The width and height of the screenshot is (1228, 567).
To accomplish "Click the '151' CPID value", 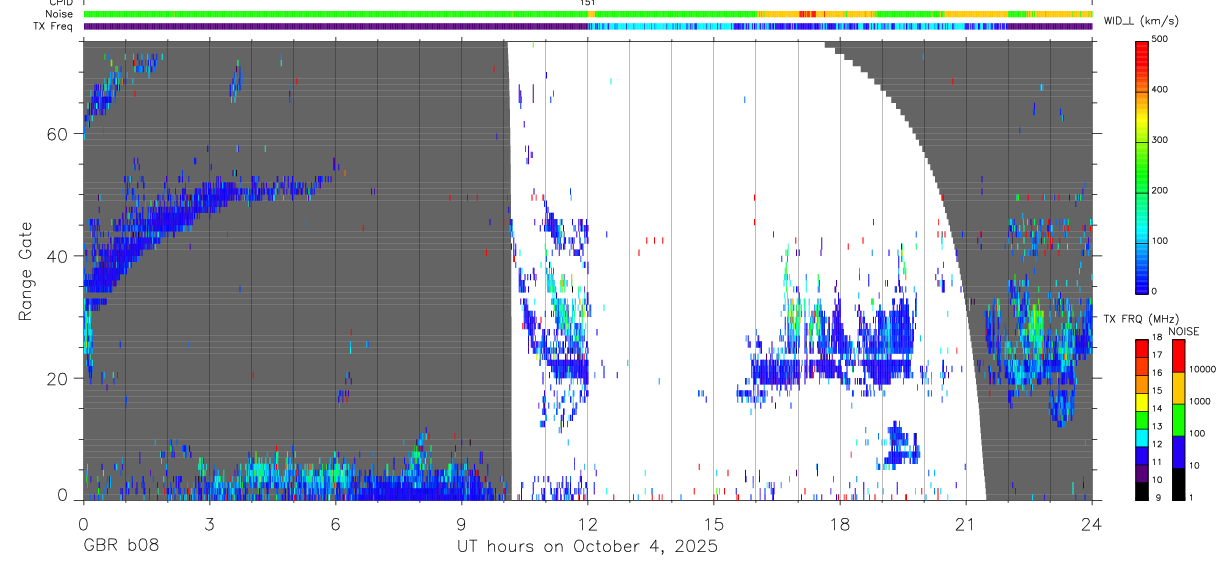I will pyautogui.click(x=587, y=3).
